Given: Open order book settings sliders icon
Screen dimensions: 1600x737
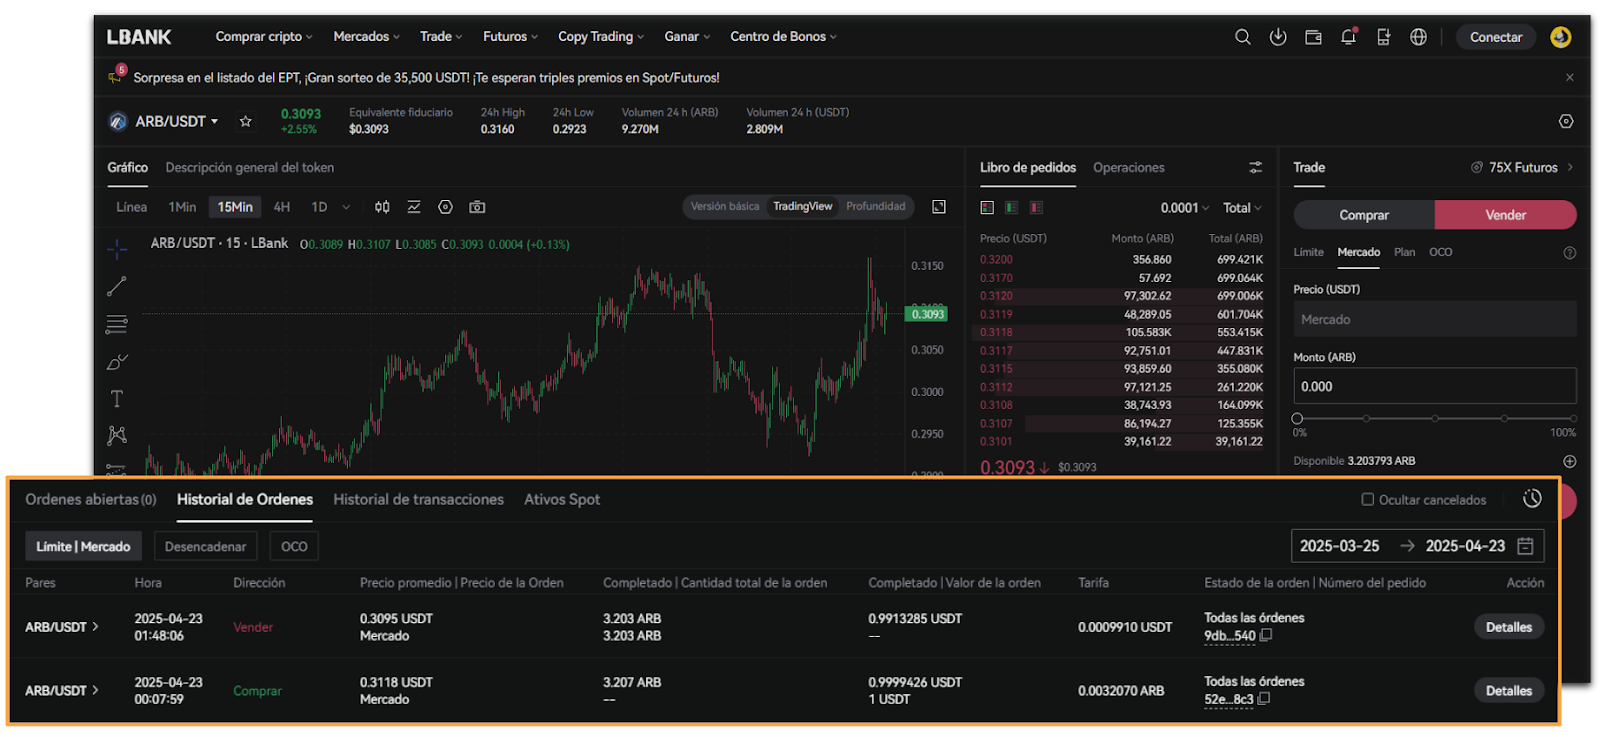Looking at the screenshot, I should coord(1255,167).
